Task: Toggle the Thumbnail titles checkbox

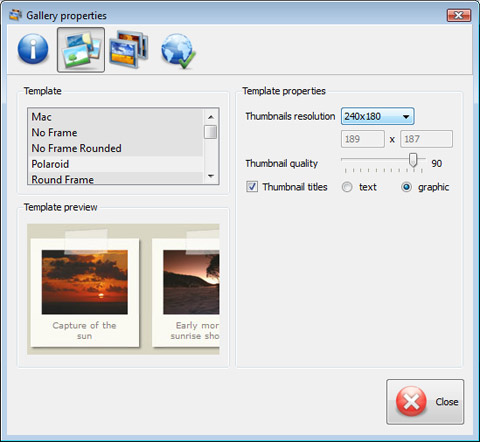Action: [252, 187]
